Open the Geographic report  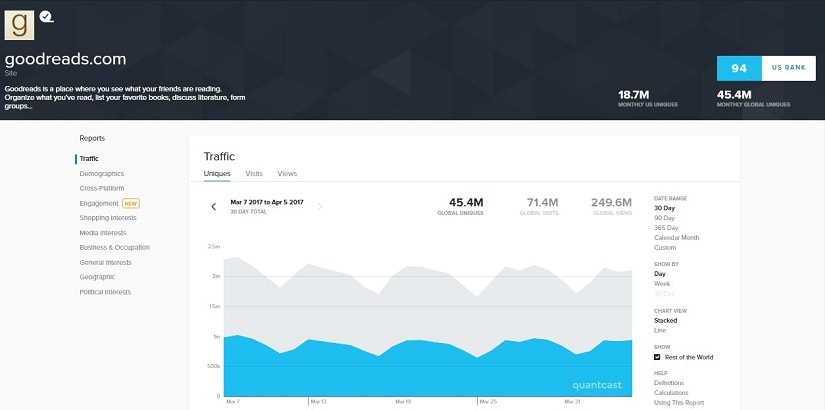(97, 277)
